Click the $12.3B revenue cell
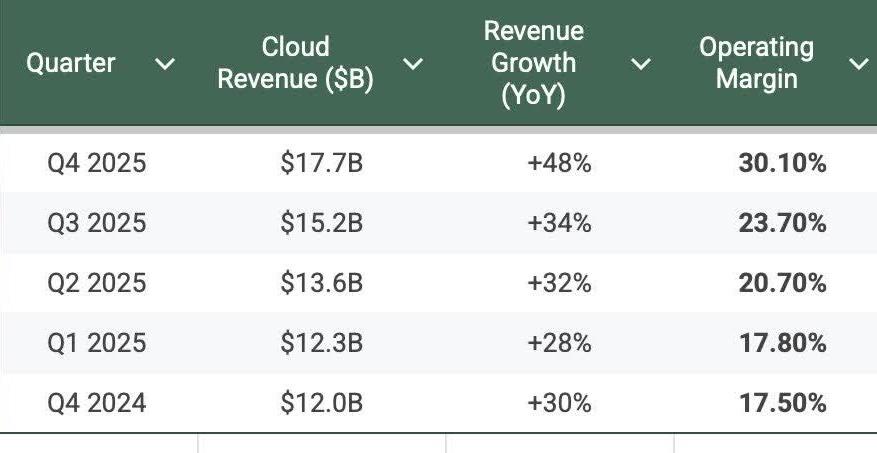The image size is (877, 453). click(321, 343)
